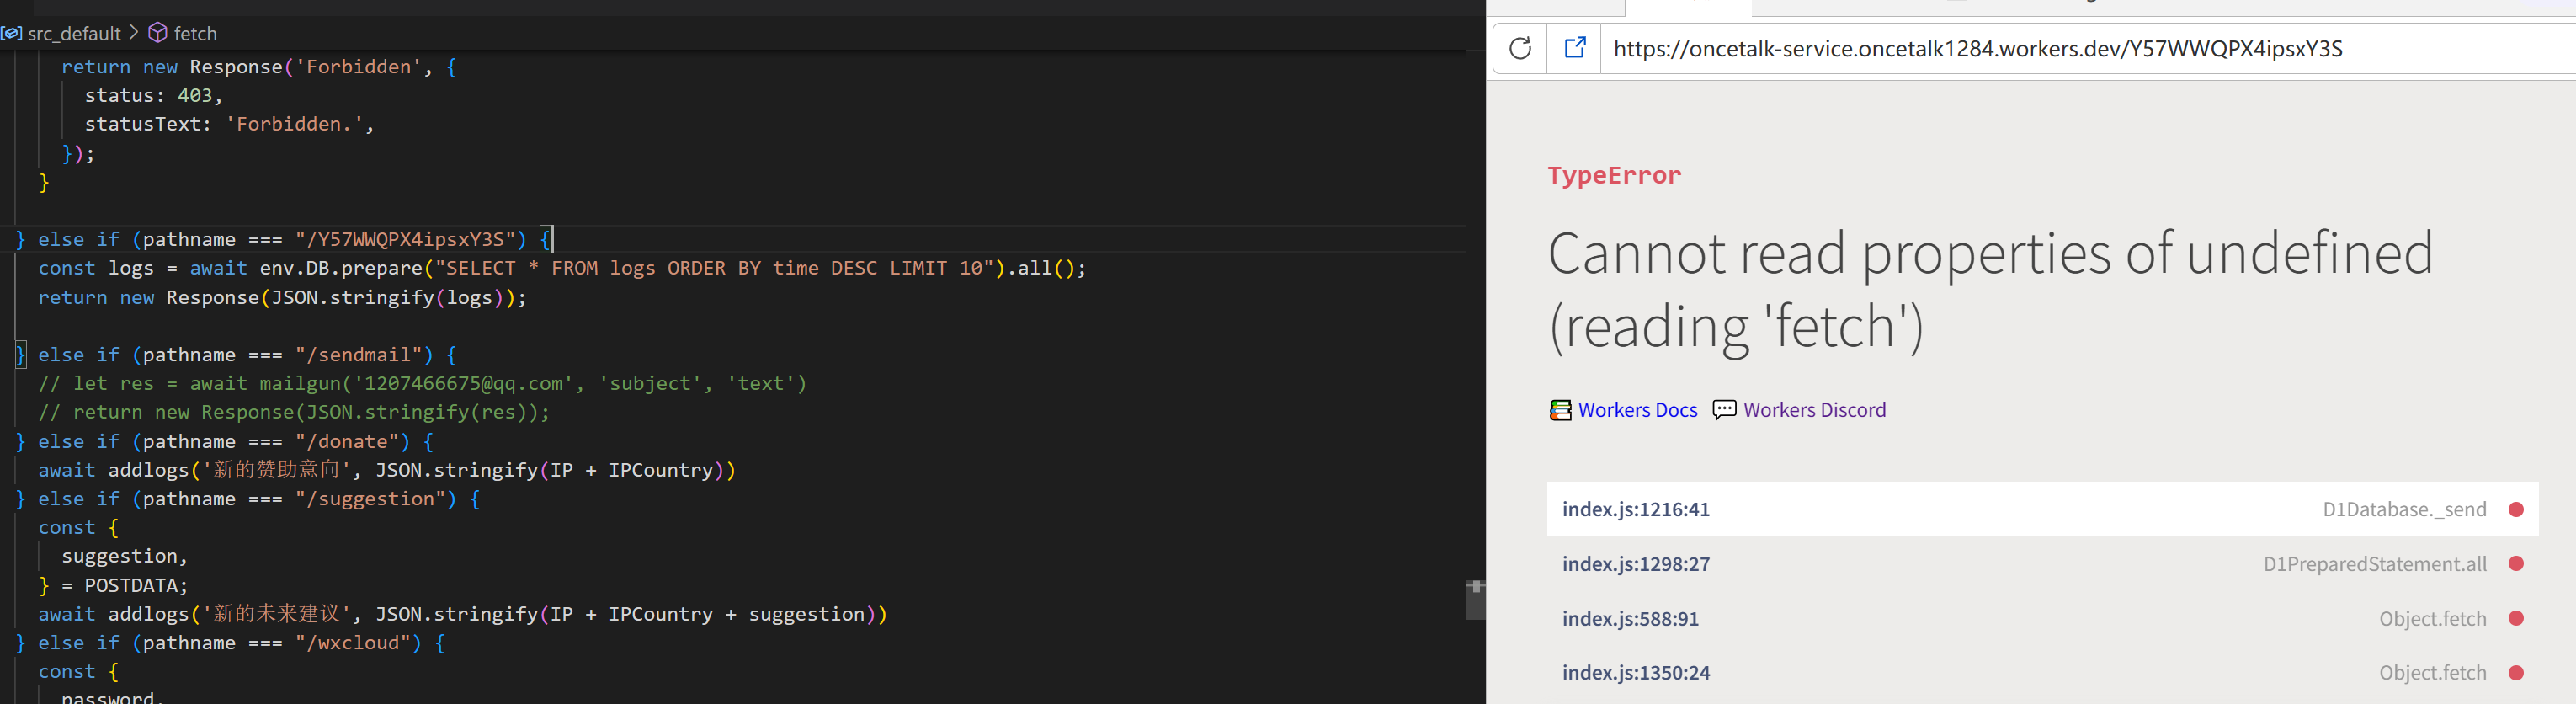The width and height of the screenshot is (2576, 704).
Task: Click the D1PreparedStatement.all function name
Action: (2375, 564)
